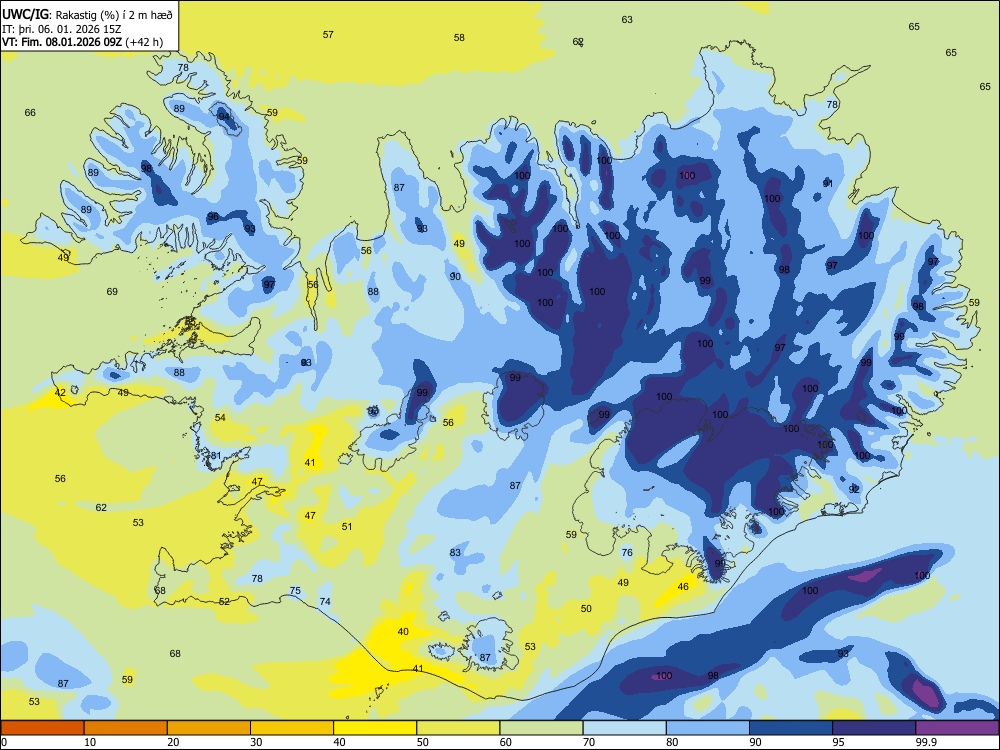The height and width of the screenshot is (750, 1000).
Task: Click the '20' legend scale label
Action: [173, 742]
